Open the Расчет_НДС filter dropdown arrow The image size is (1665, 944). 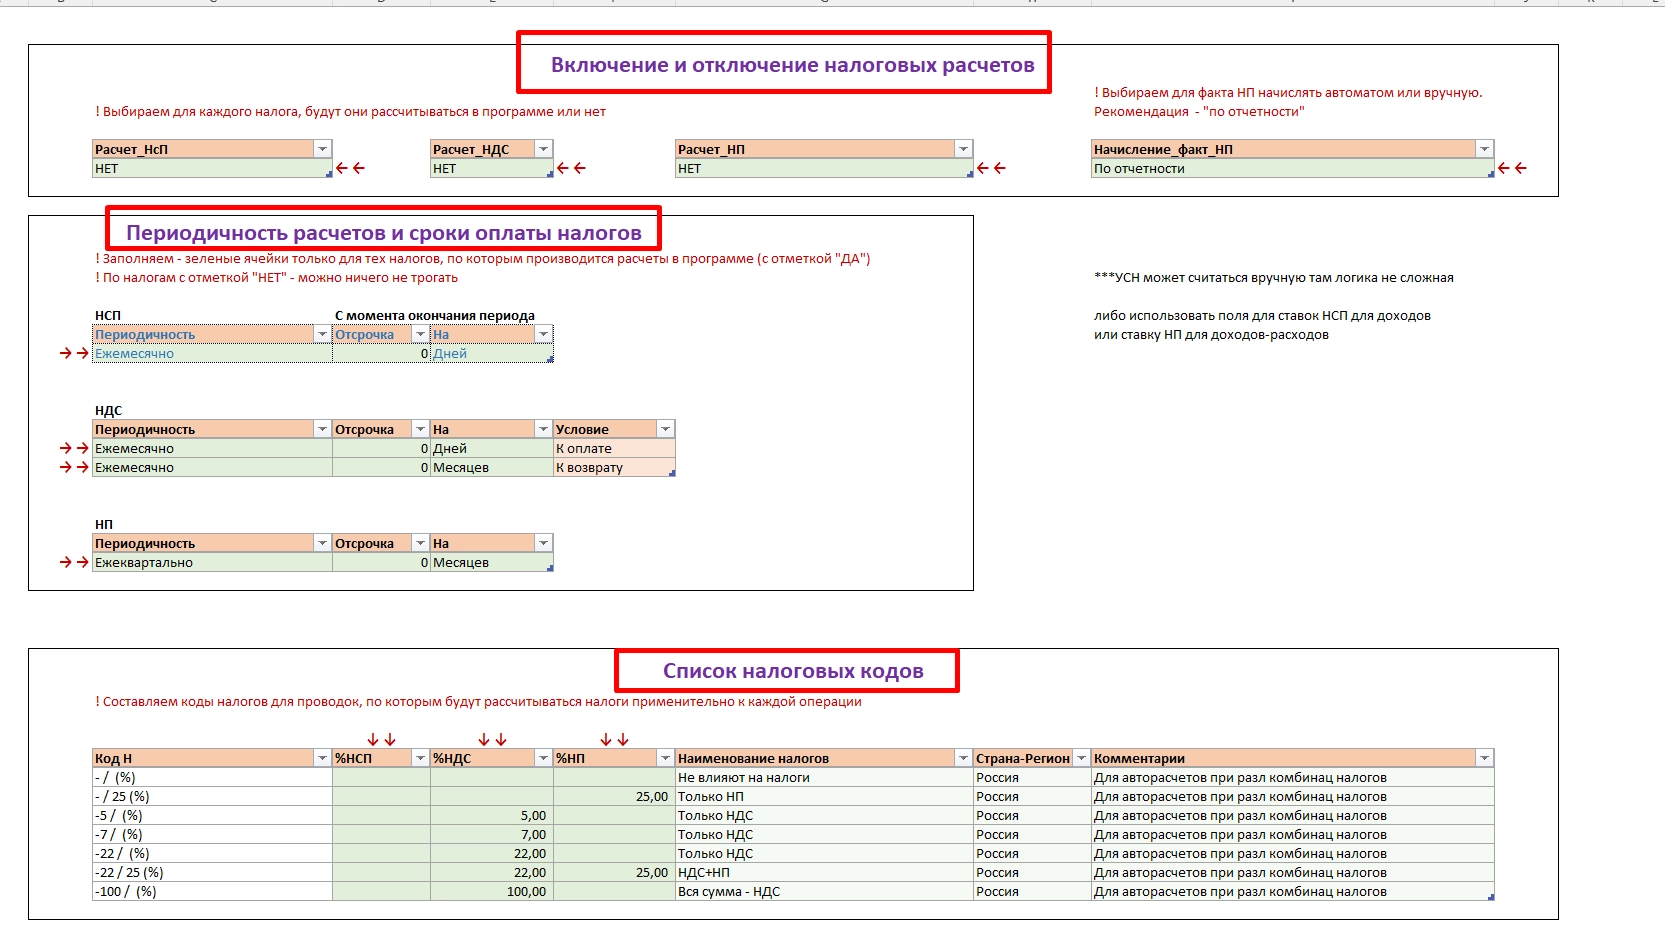pos(543,149)
